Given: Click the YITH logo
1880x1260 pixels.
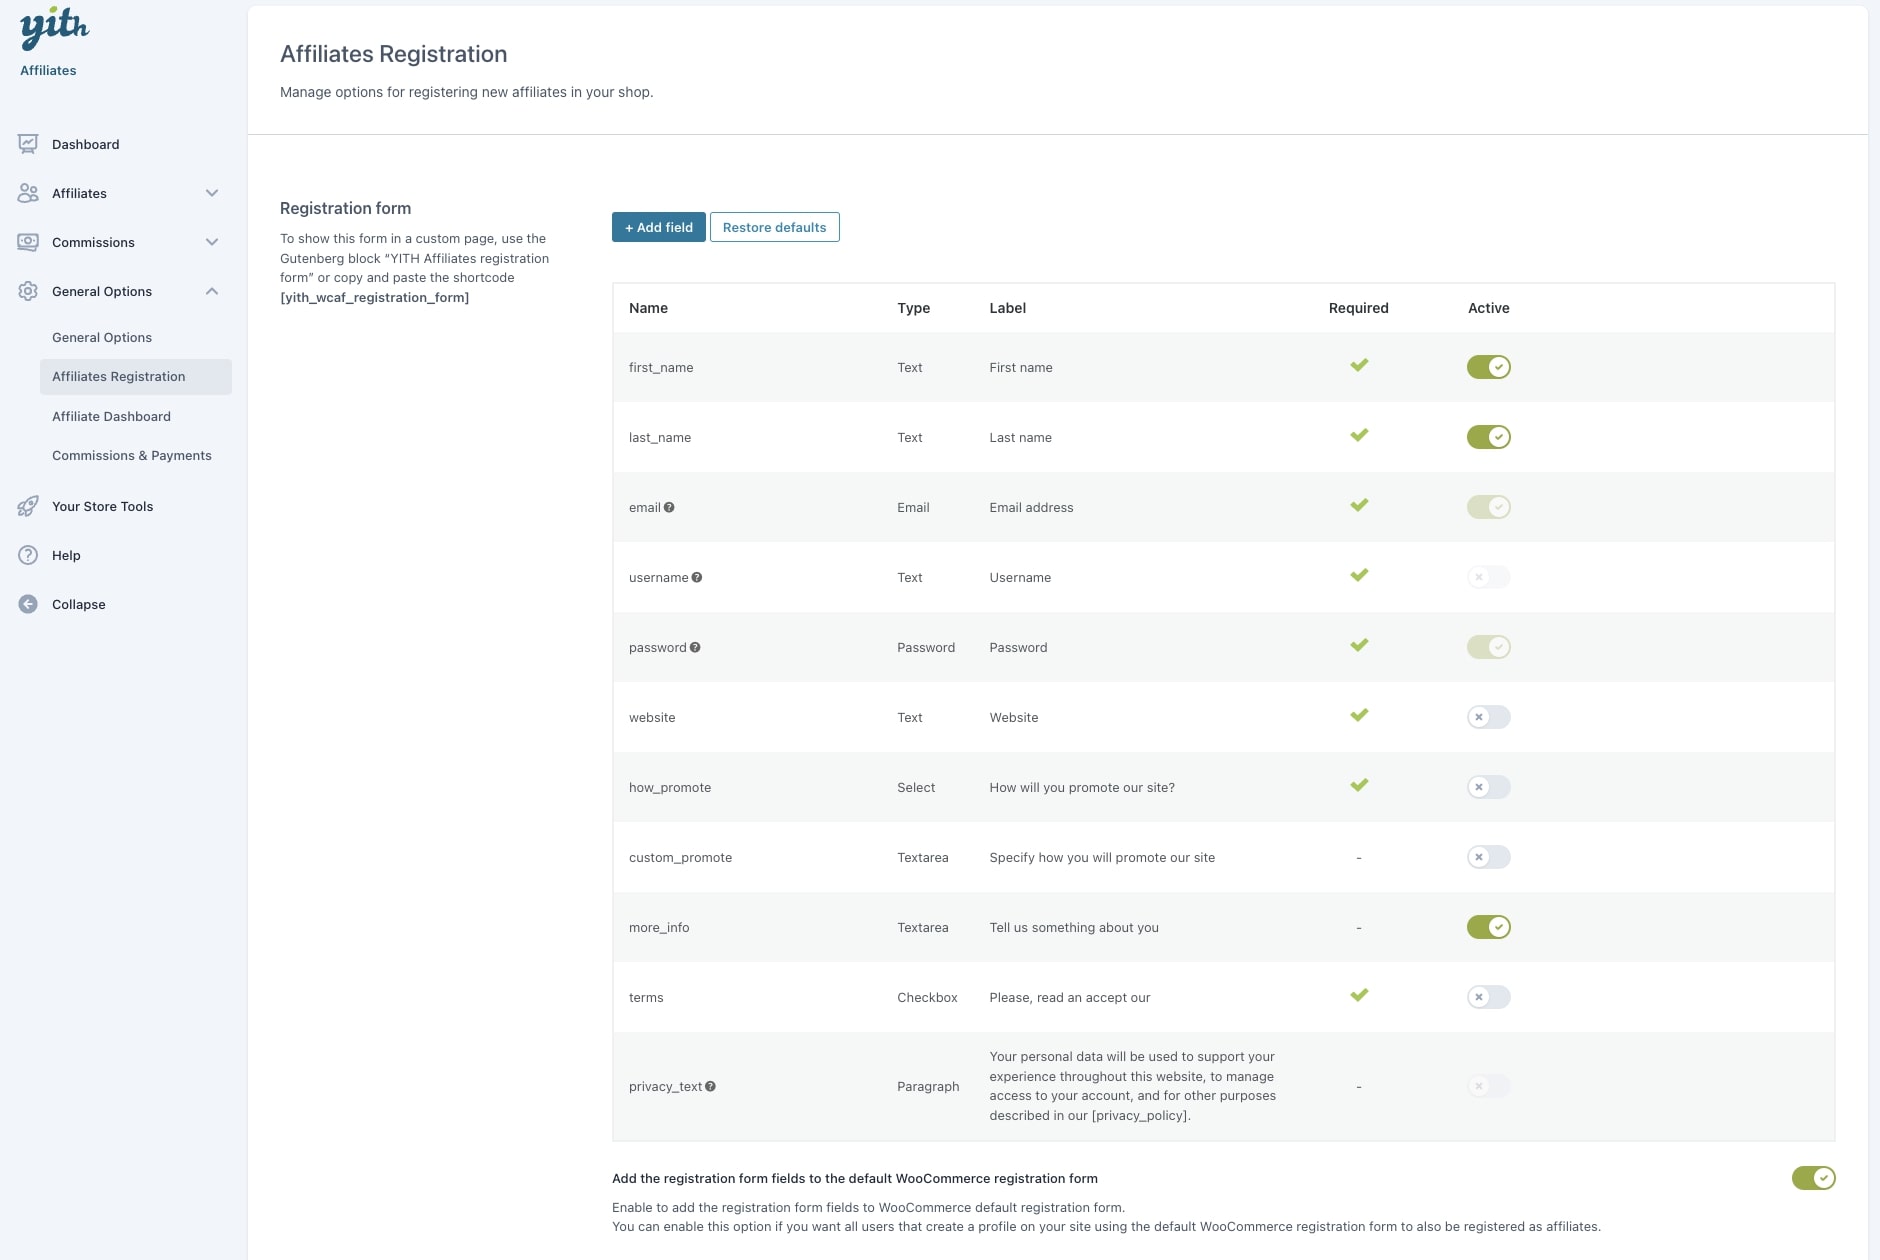Looking at the screenshot, I should (x=54, y=28).
